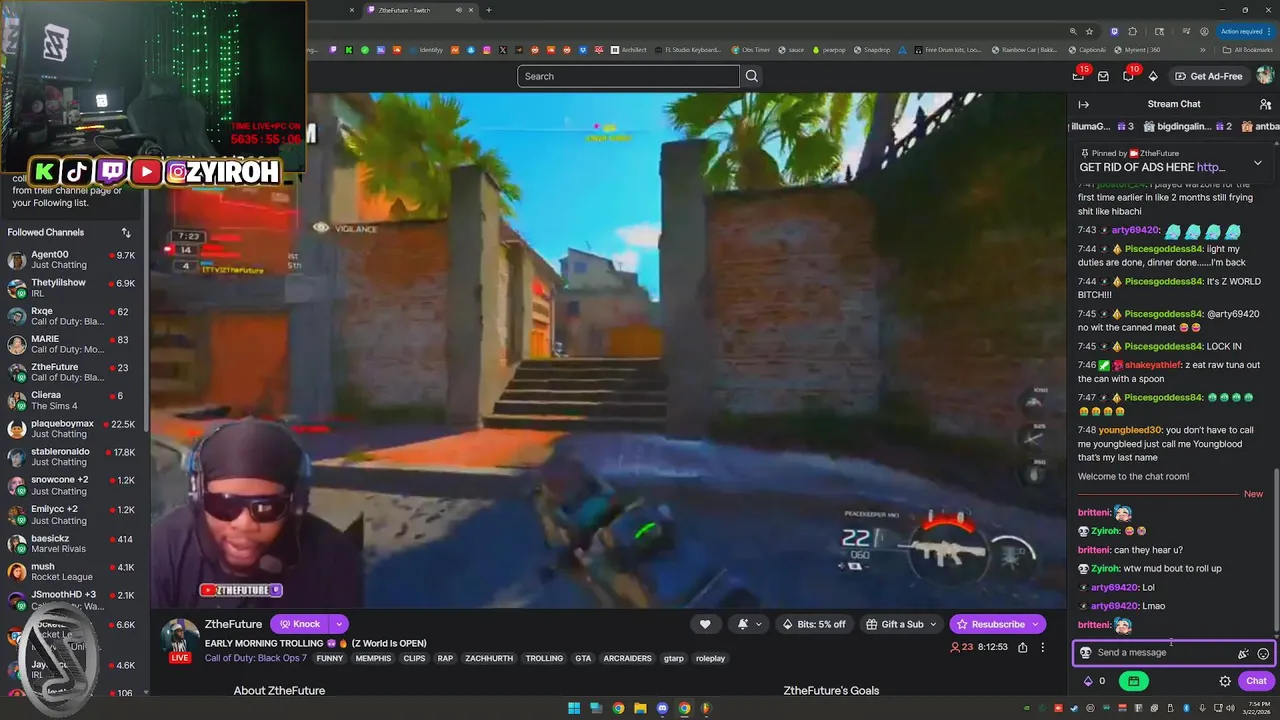Viewport: 1280px width, 720px height.
Task: Open the Call of Duty: Black Ops 7 link
Action: tap(256, 658)
